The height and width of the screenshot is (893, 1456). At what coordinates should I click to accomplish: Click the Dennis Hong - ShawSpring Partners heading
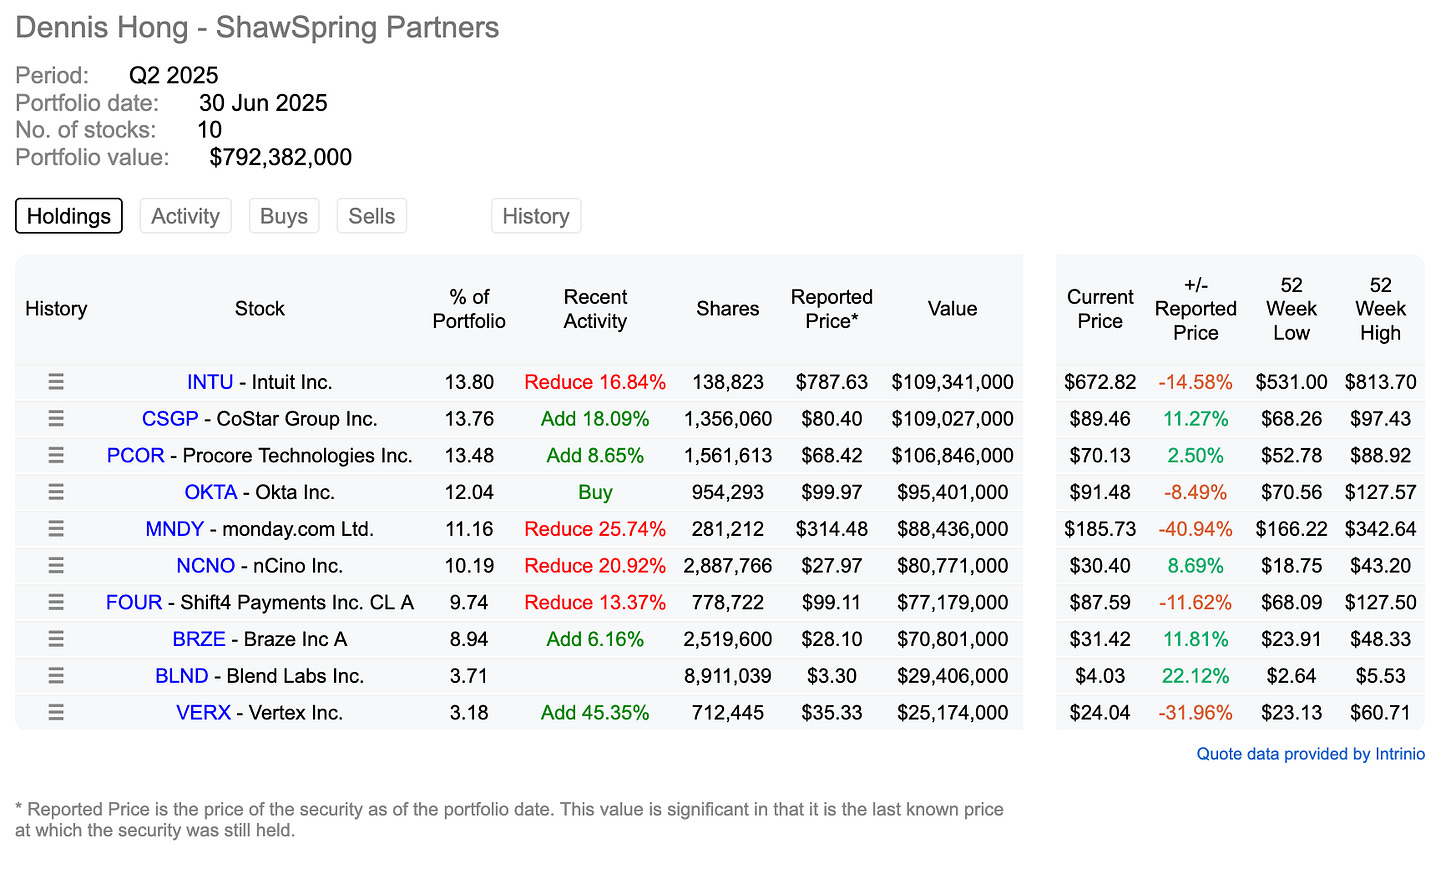(257, 27)
